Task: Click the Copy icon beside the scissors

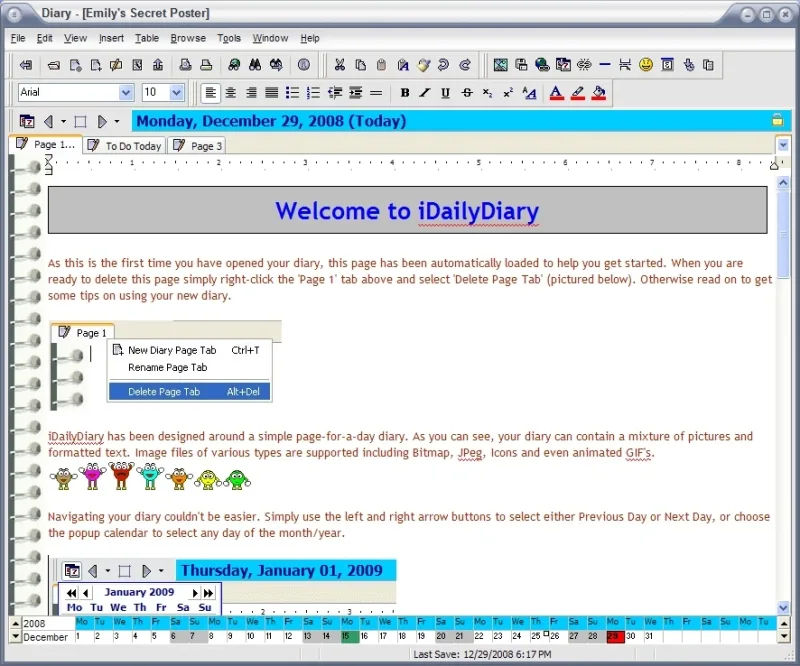Action: [361, 65]
